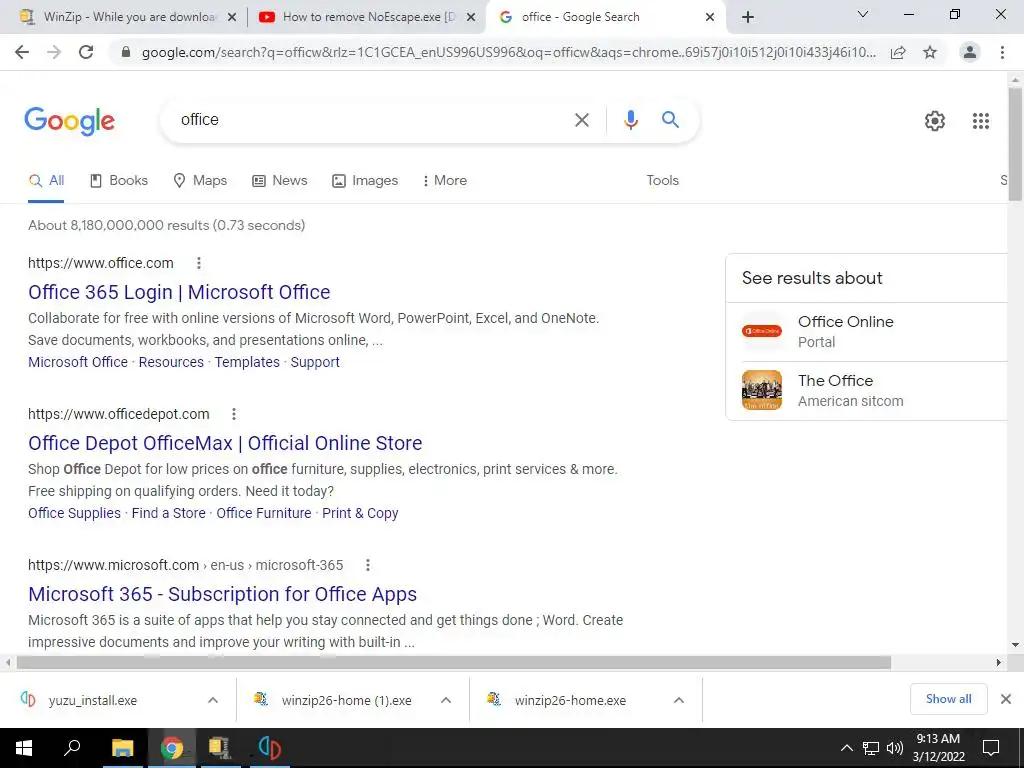Go back to the previous page

[22, 52]
